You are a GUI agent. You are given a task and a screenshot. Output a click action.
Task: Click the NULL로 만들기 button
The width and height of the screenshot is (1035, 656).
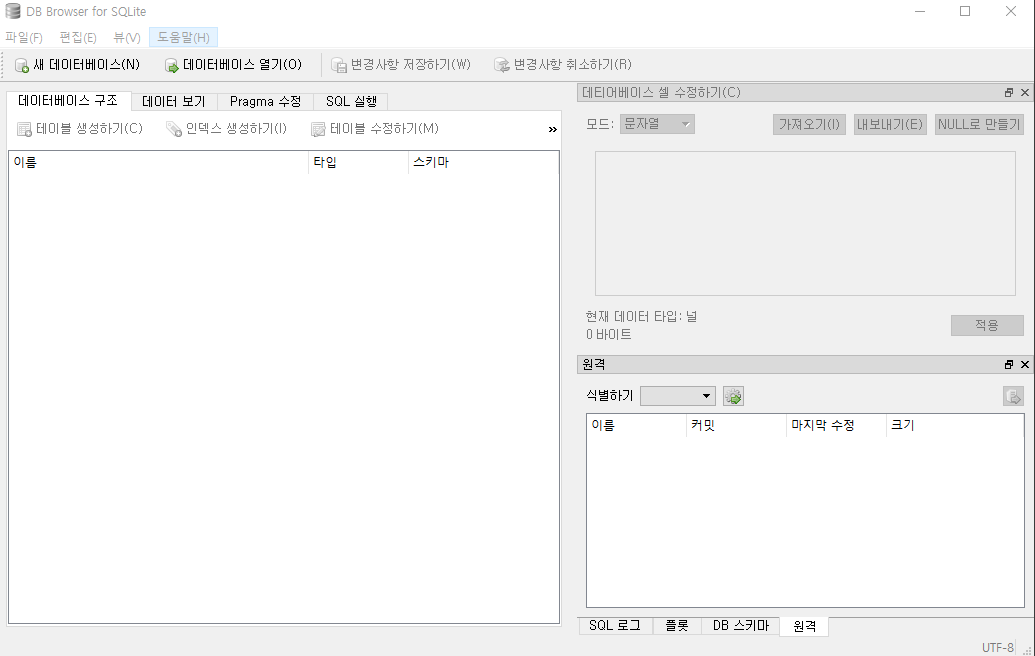click(x=979, y=124)
